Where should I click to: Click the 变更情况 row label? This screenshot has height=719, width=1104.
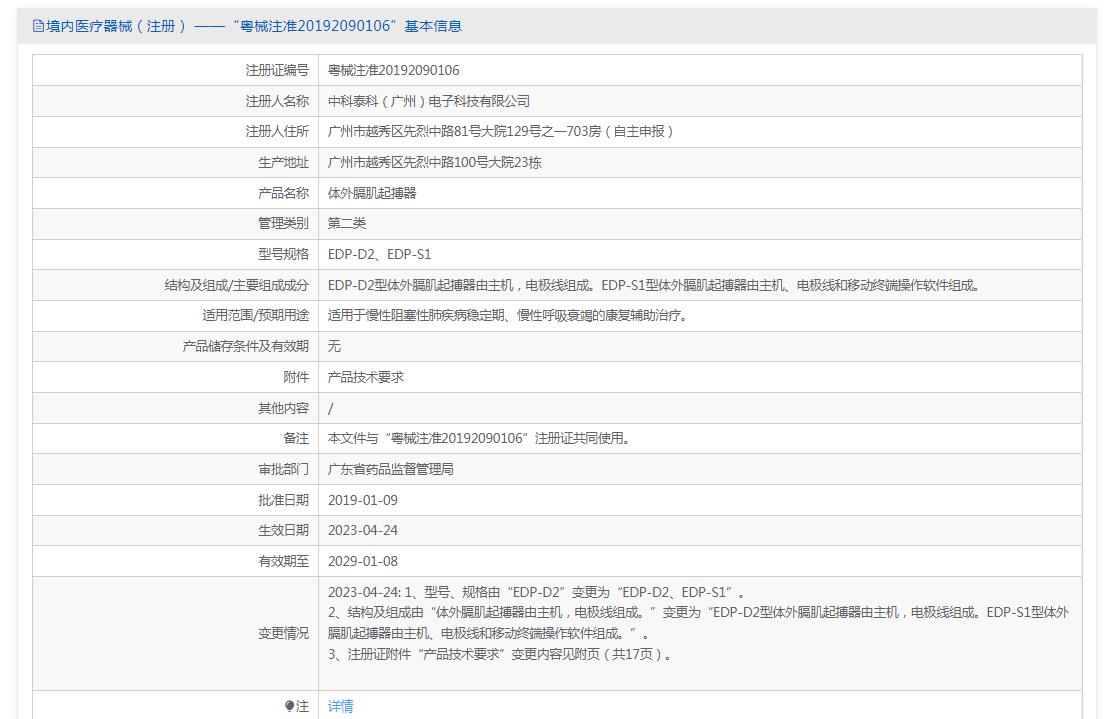(283, 633)
